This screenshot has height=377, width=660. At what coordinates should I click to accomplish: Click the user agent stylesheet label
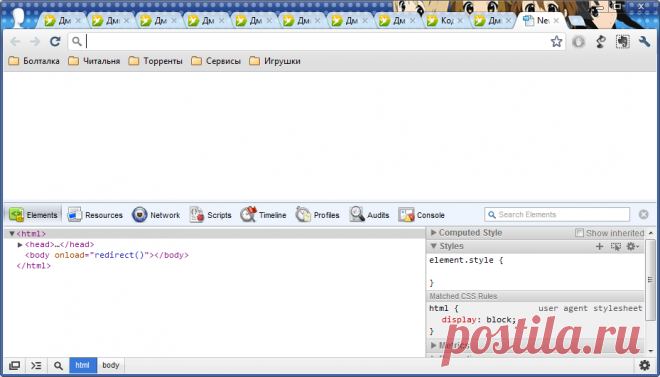coord(590,308)
